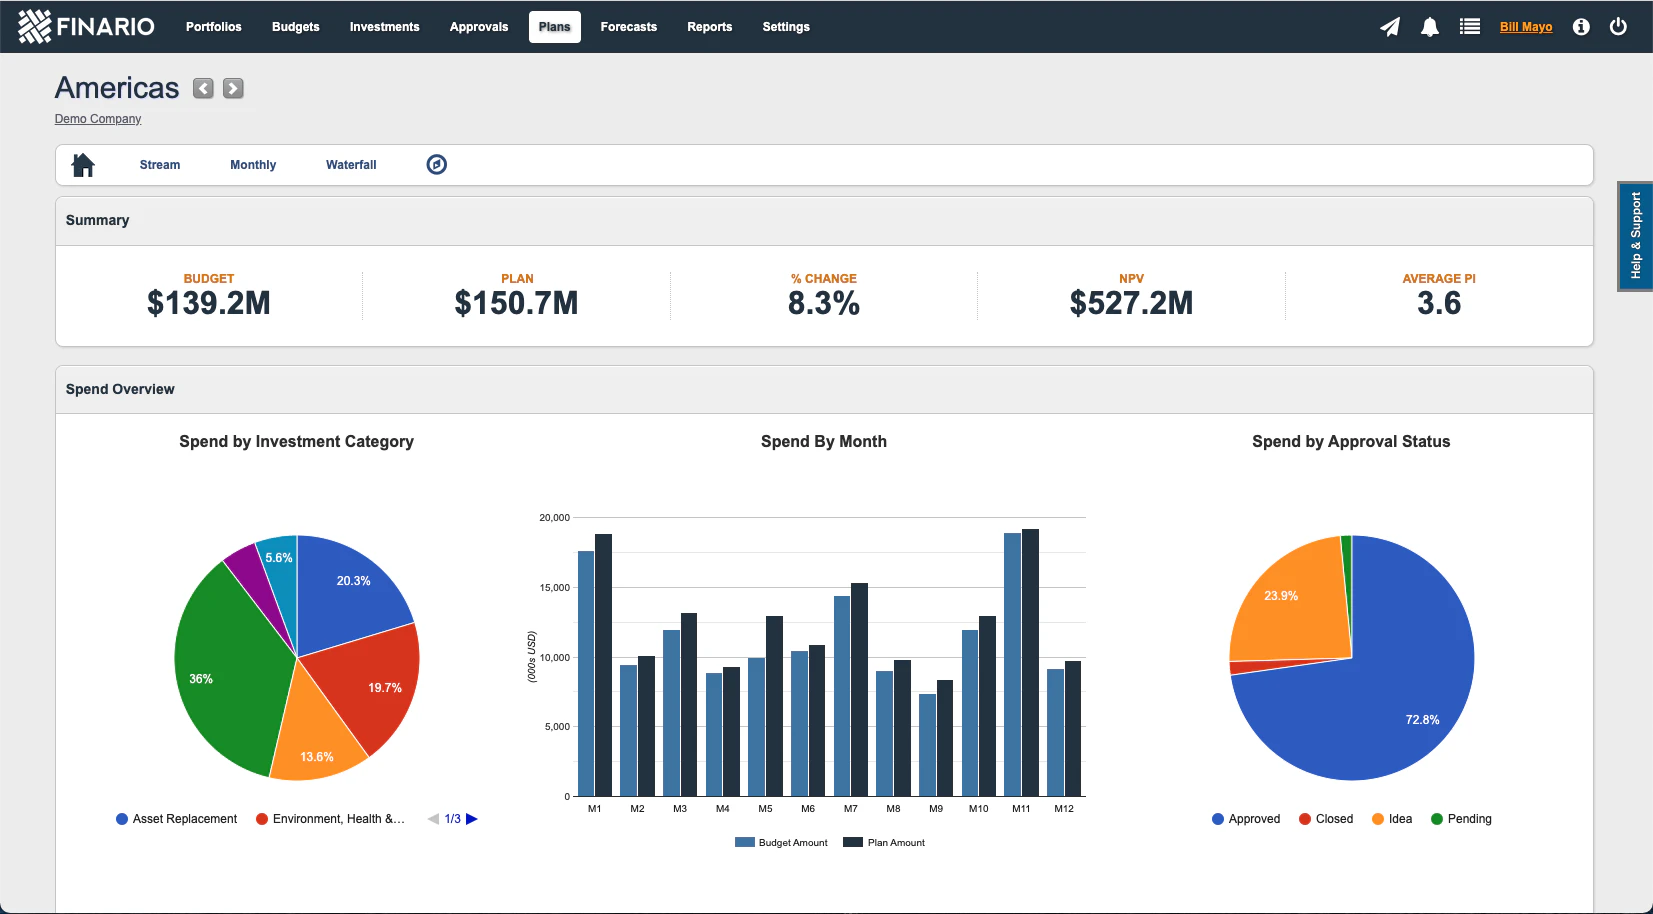The image size is (1653, 914).
Task: Click the Bill Mayo user link
Action: tap(1527, 27)
